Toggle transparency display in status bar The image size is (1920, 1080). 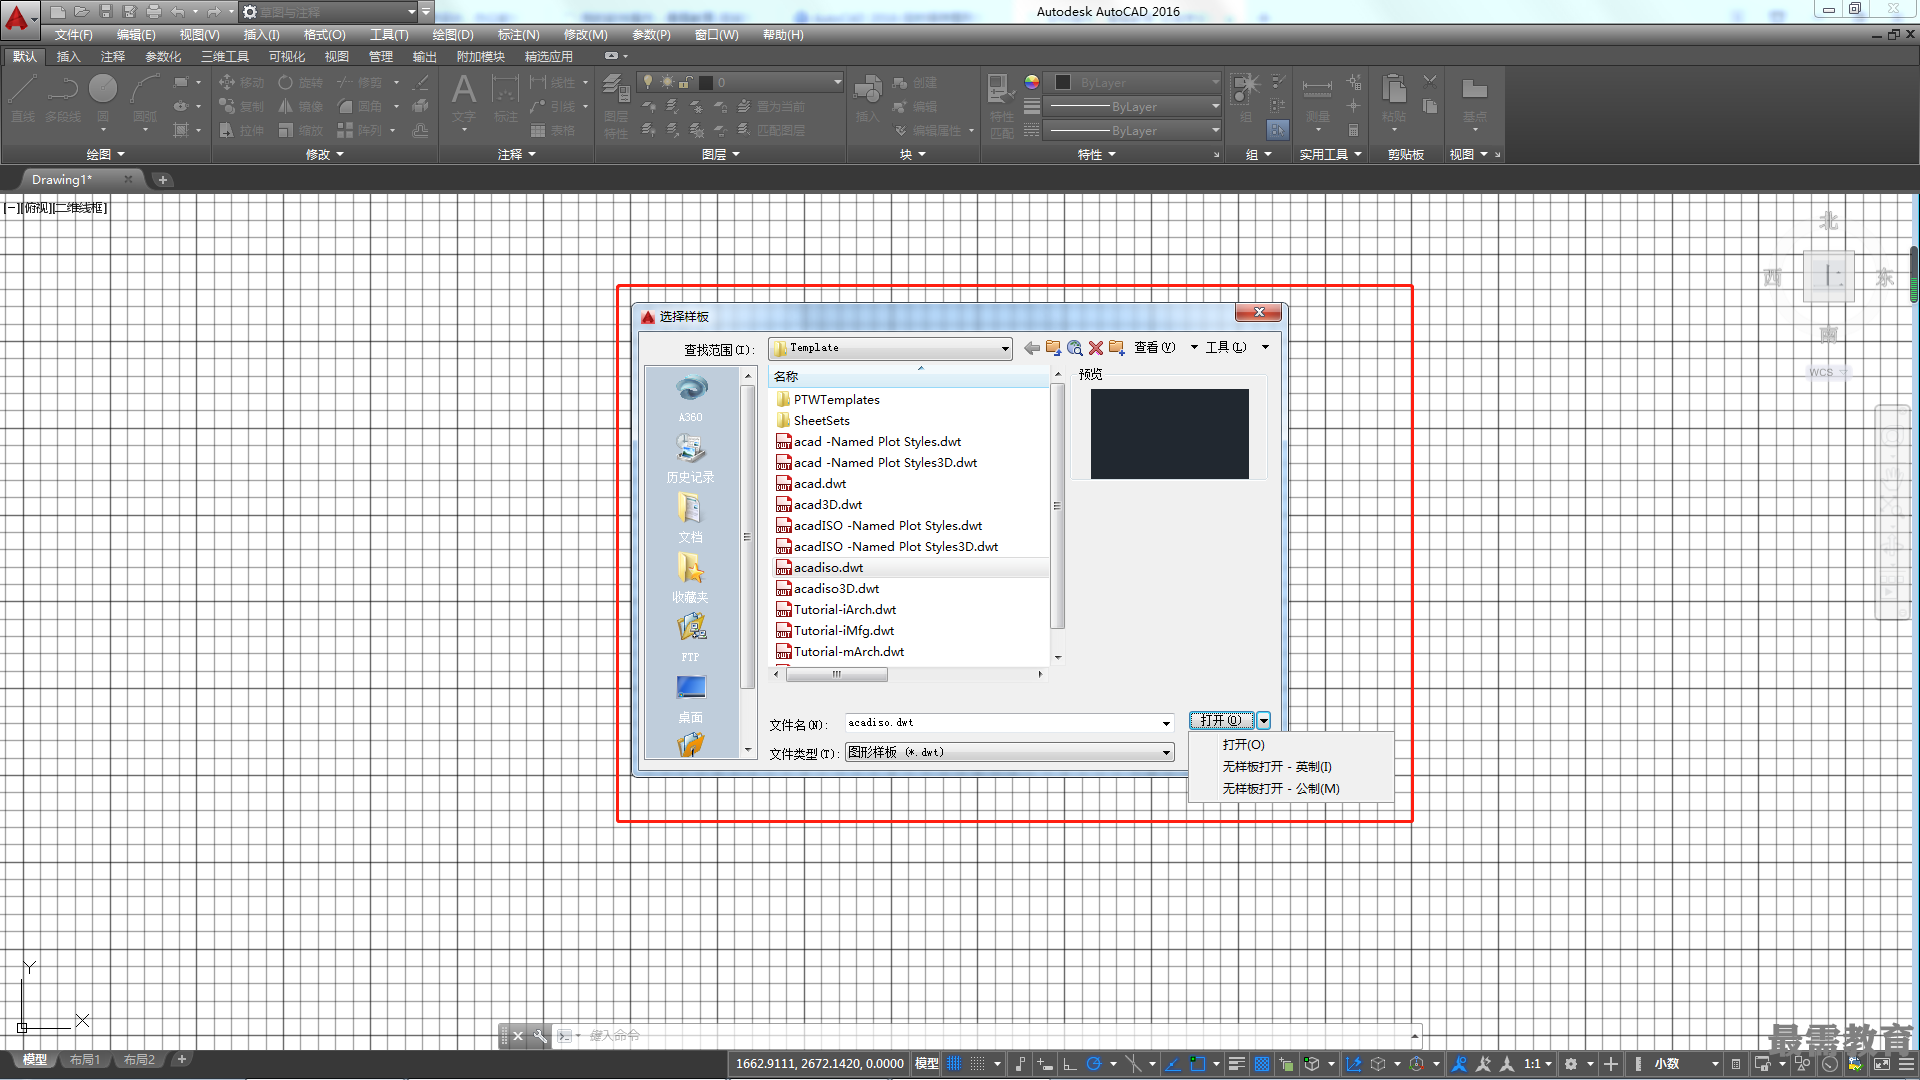pyautogui.click(x=1262, y=1064)
